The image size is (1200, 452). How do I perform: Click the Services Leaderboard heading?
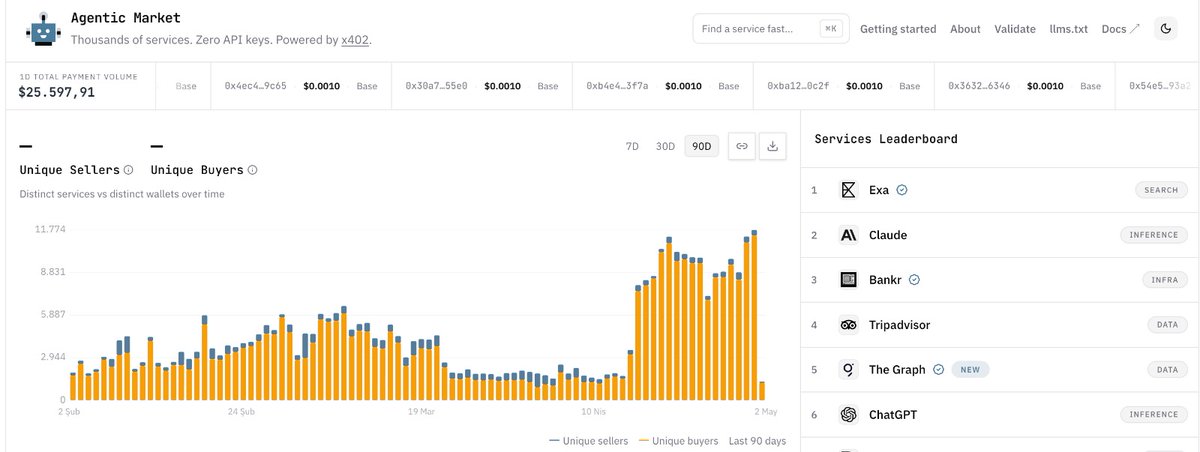pos(886,139)
